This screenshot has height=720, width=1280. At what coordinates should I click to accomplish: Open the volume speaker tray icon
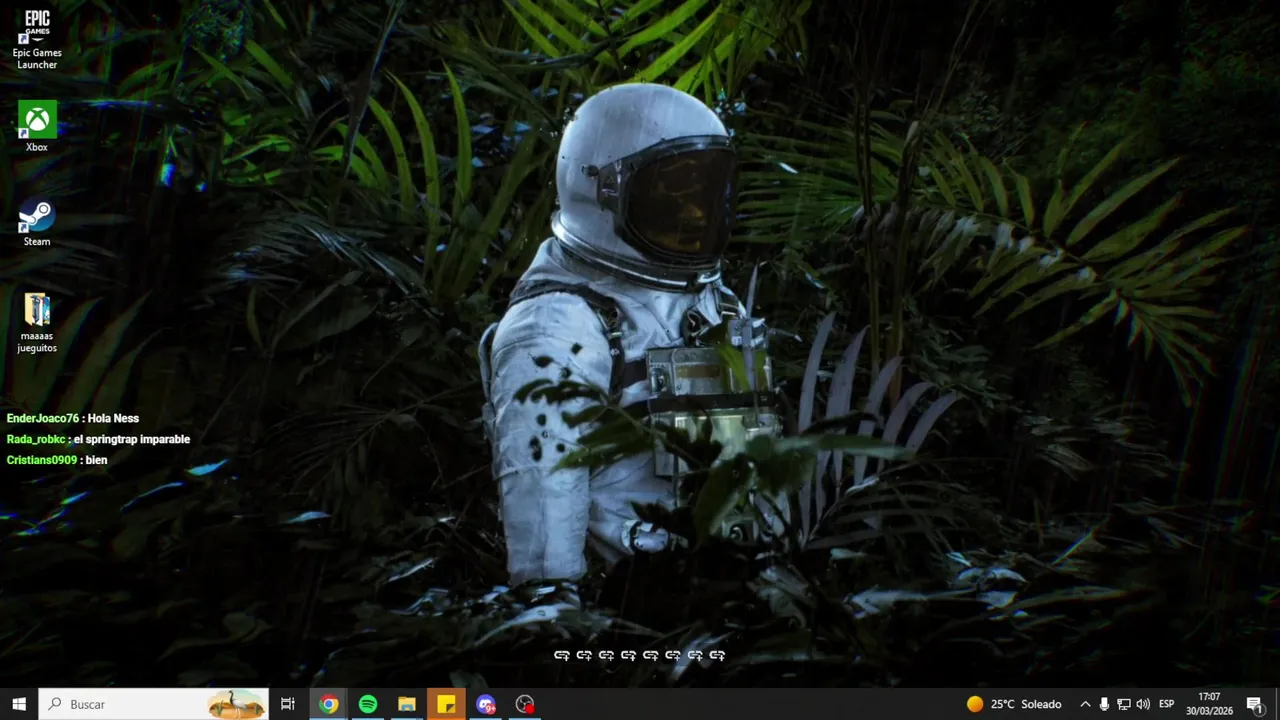1143,704
